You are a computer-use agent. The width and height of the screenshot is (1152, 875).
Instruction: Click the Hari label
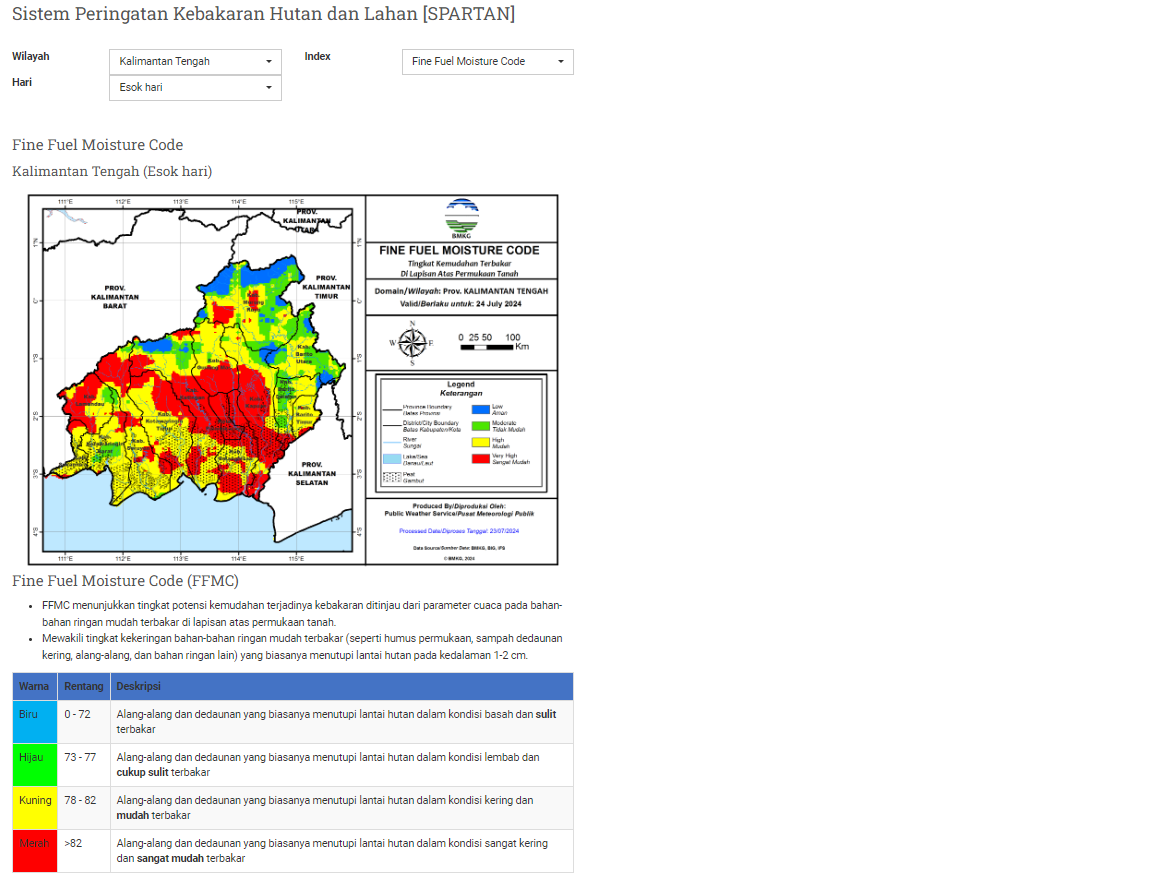22,82
